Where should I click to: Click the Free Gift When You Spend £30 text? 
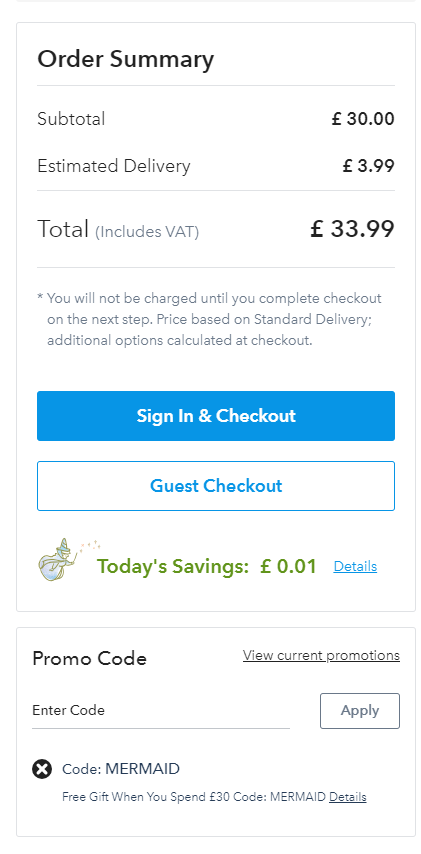(194, 797)
